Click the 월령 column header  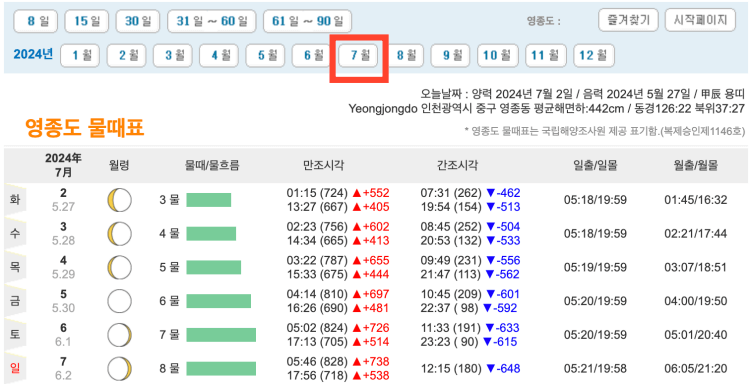coord(119,165)
